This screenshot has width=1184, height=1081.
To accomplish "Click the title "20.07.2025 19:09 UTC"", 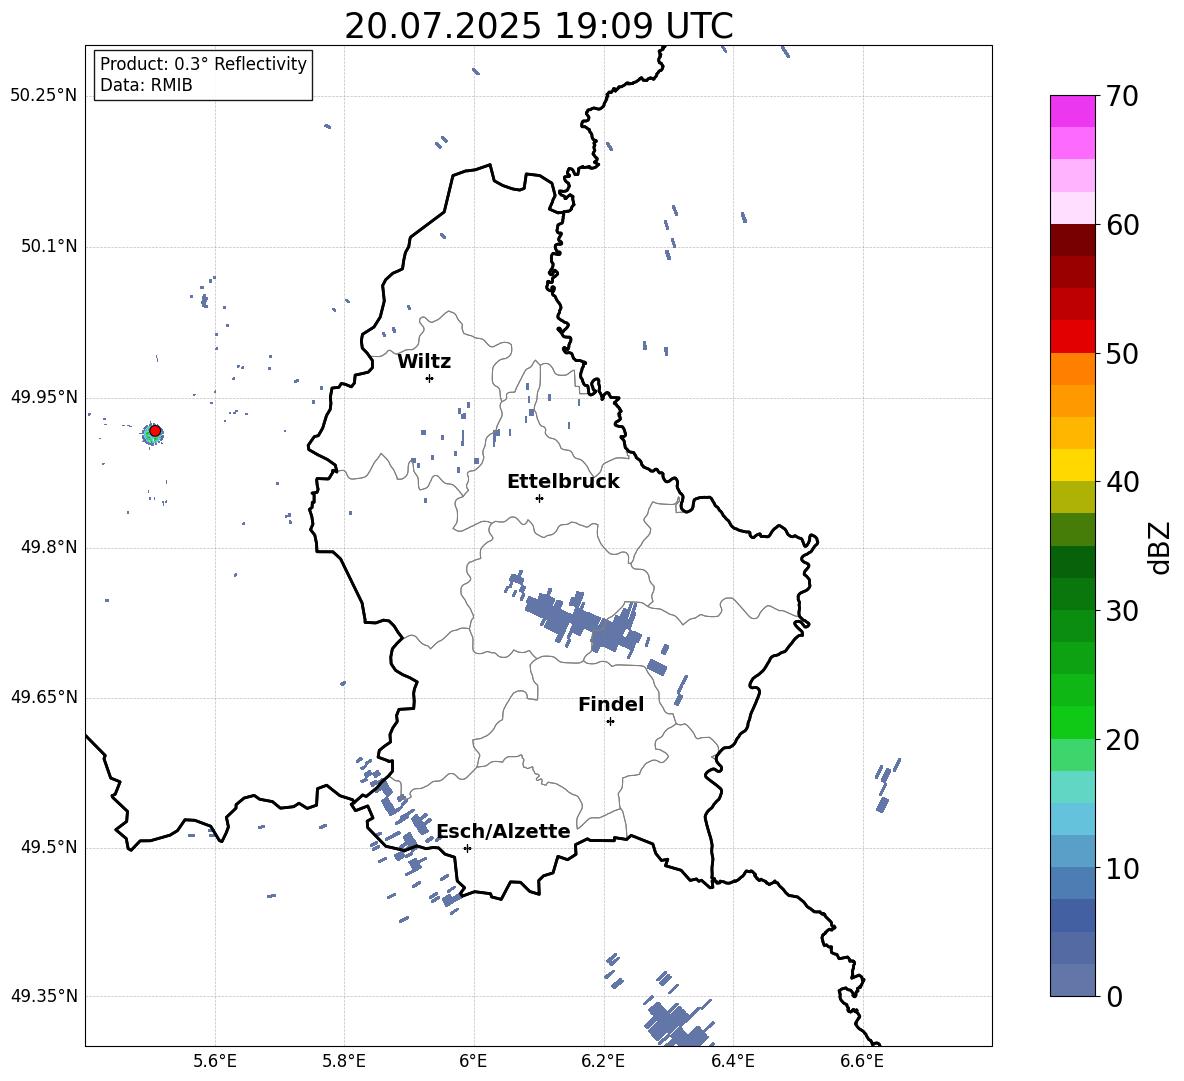I will [538, 26].
